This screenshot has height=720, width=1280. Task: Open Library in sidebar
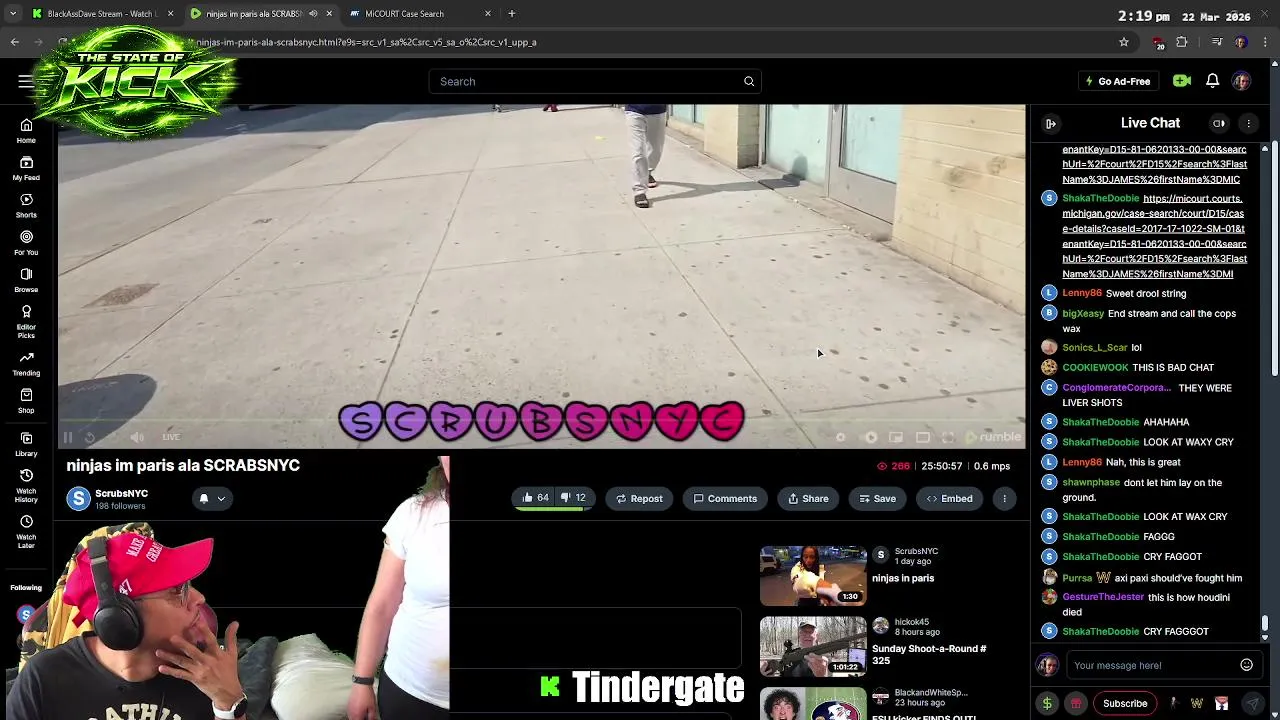[26, 444]
